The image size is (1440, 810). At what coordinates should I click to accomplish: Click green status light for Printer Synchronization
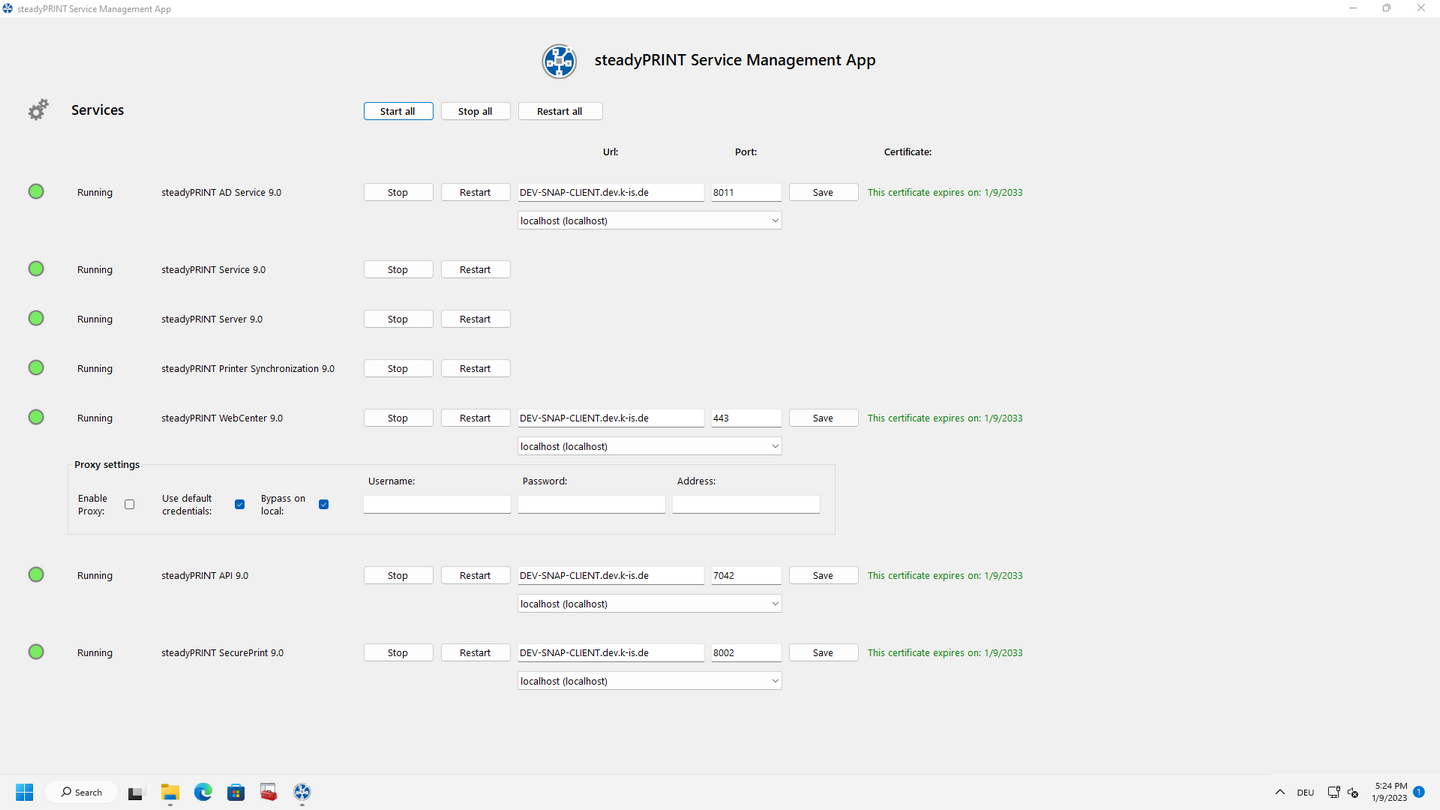point(36,367)
